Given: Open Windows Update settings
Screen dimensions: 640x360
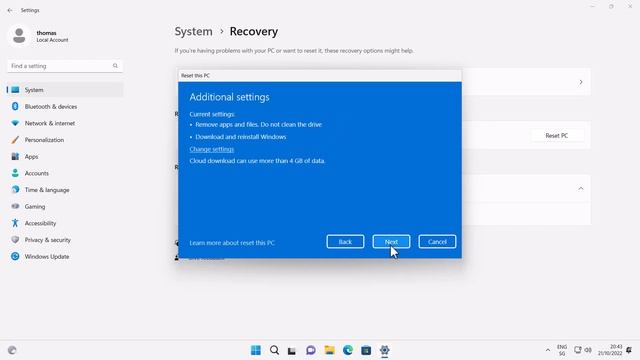Looking at the screenshot, I should (x=64, y=257).
